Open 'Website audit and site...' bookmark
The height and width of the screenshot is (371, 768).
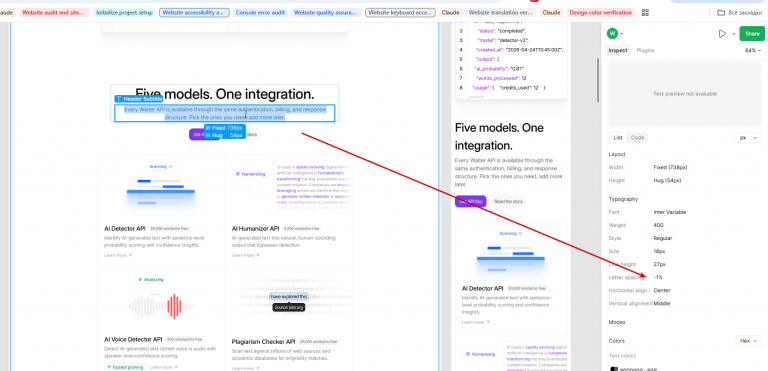pyautogui.click(x=55, y=13)
